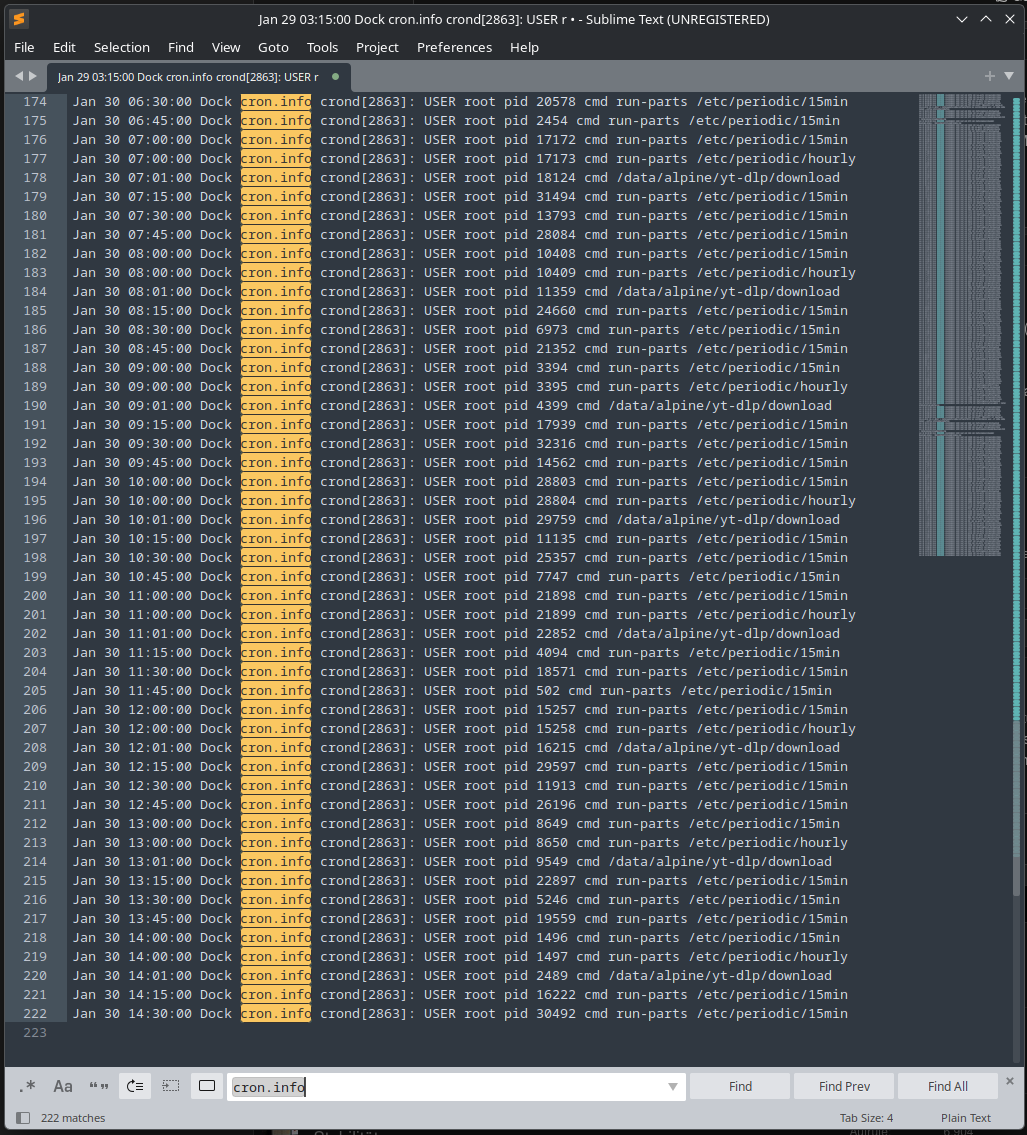Click the minimap code preview

coord(962,325)
